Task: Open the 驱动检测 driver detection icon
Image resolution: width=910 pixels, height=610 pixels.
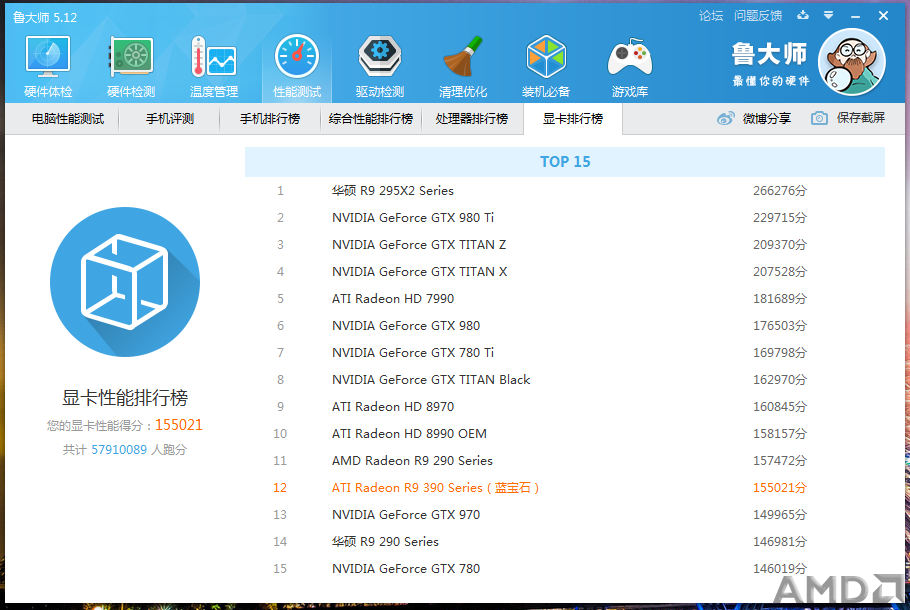Action: click(380, 66)
